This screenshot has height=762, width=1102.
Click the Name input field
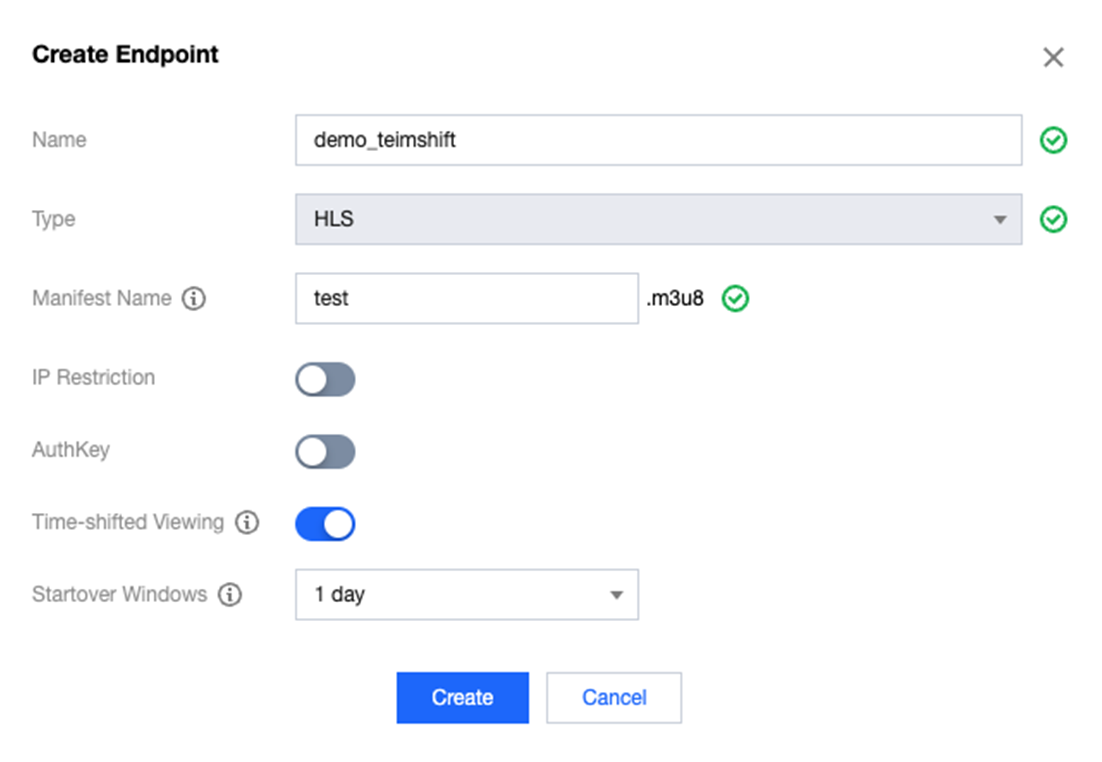pyautogui.click(x=657, y=140)
